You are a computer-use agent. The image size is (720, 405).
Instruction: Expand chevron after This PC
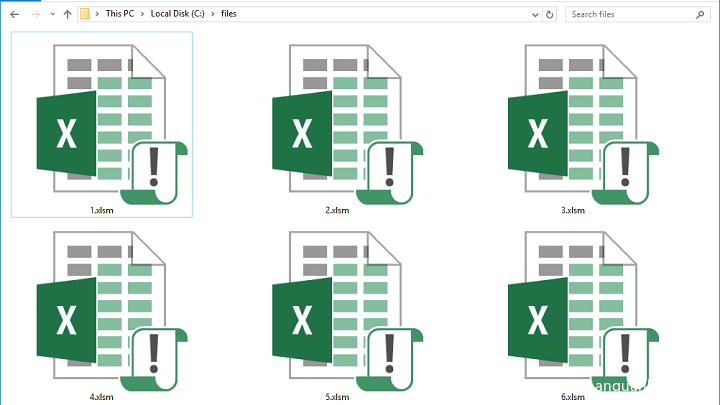142,14
